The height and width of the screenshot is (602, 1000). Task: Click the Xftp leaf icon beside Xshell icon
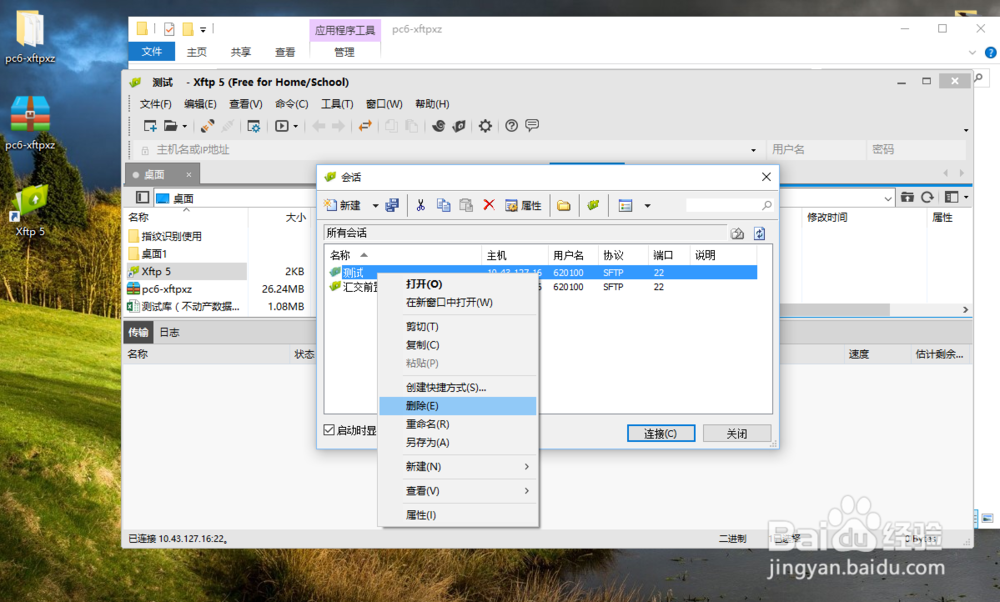459,126
